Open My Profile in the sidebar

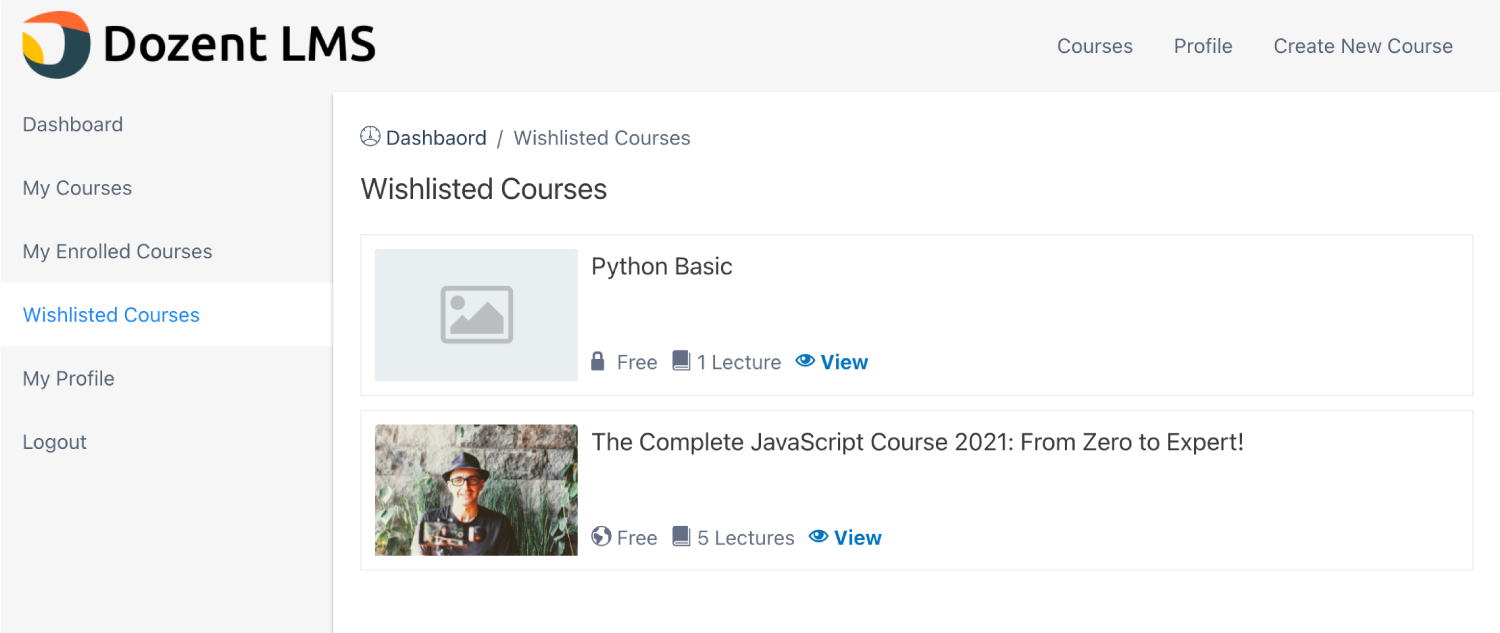tap(68, 378)
